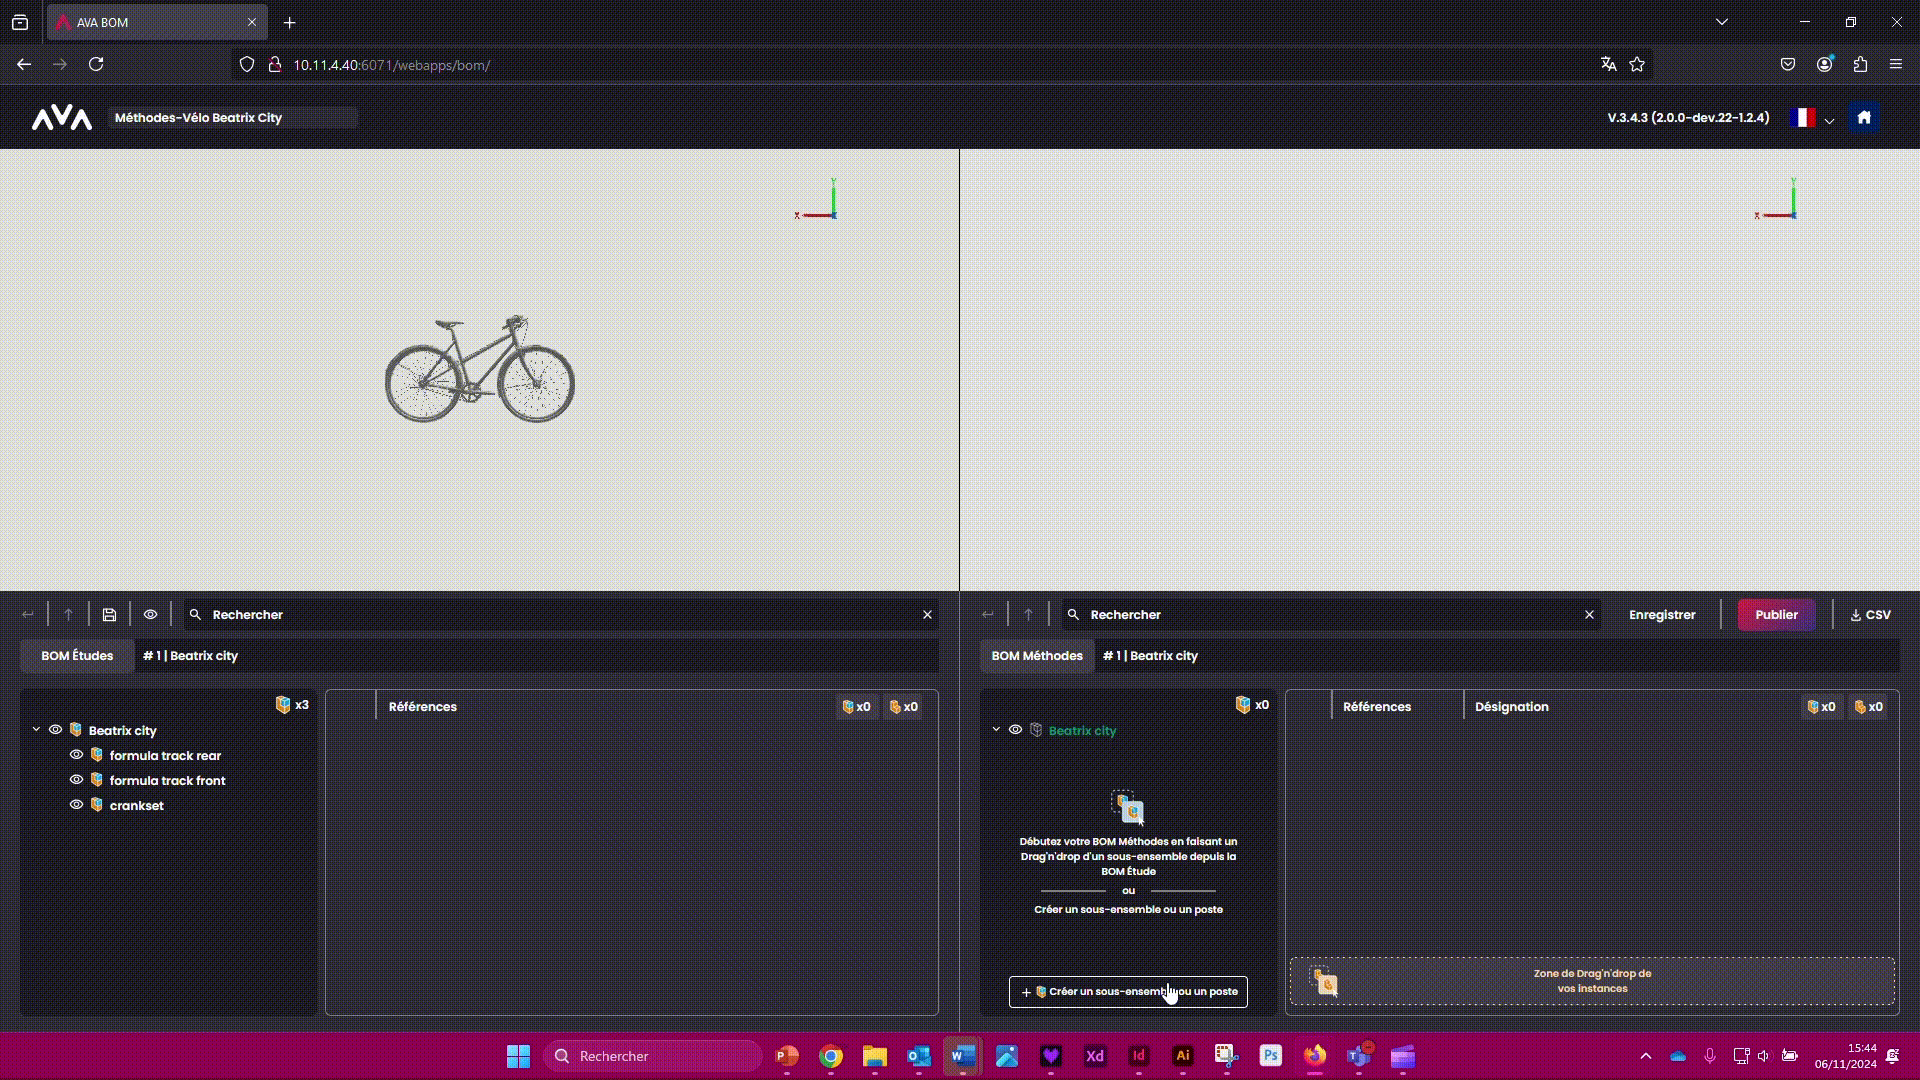Hide the formula track rear item

click(76, 755)
